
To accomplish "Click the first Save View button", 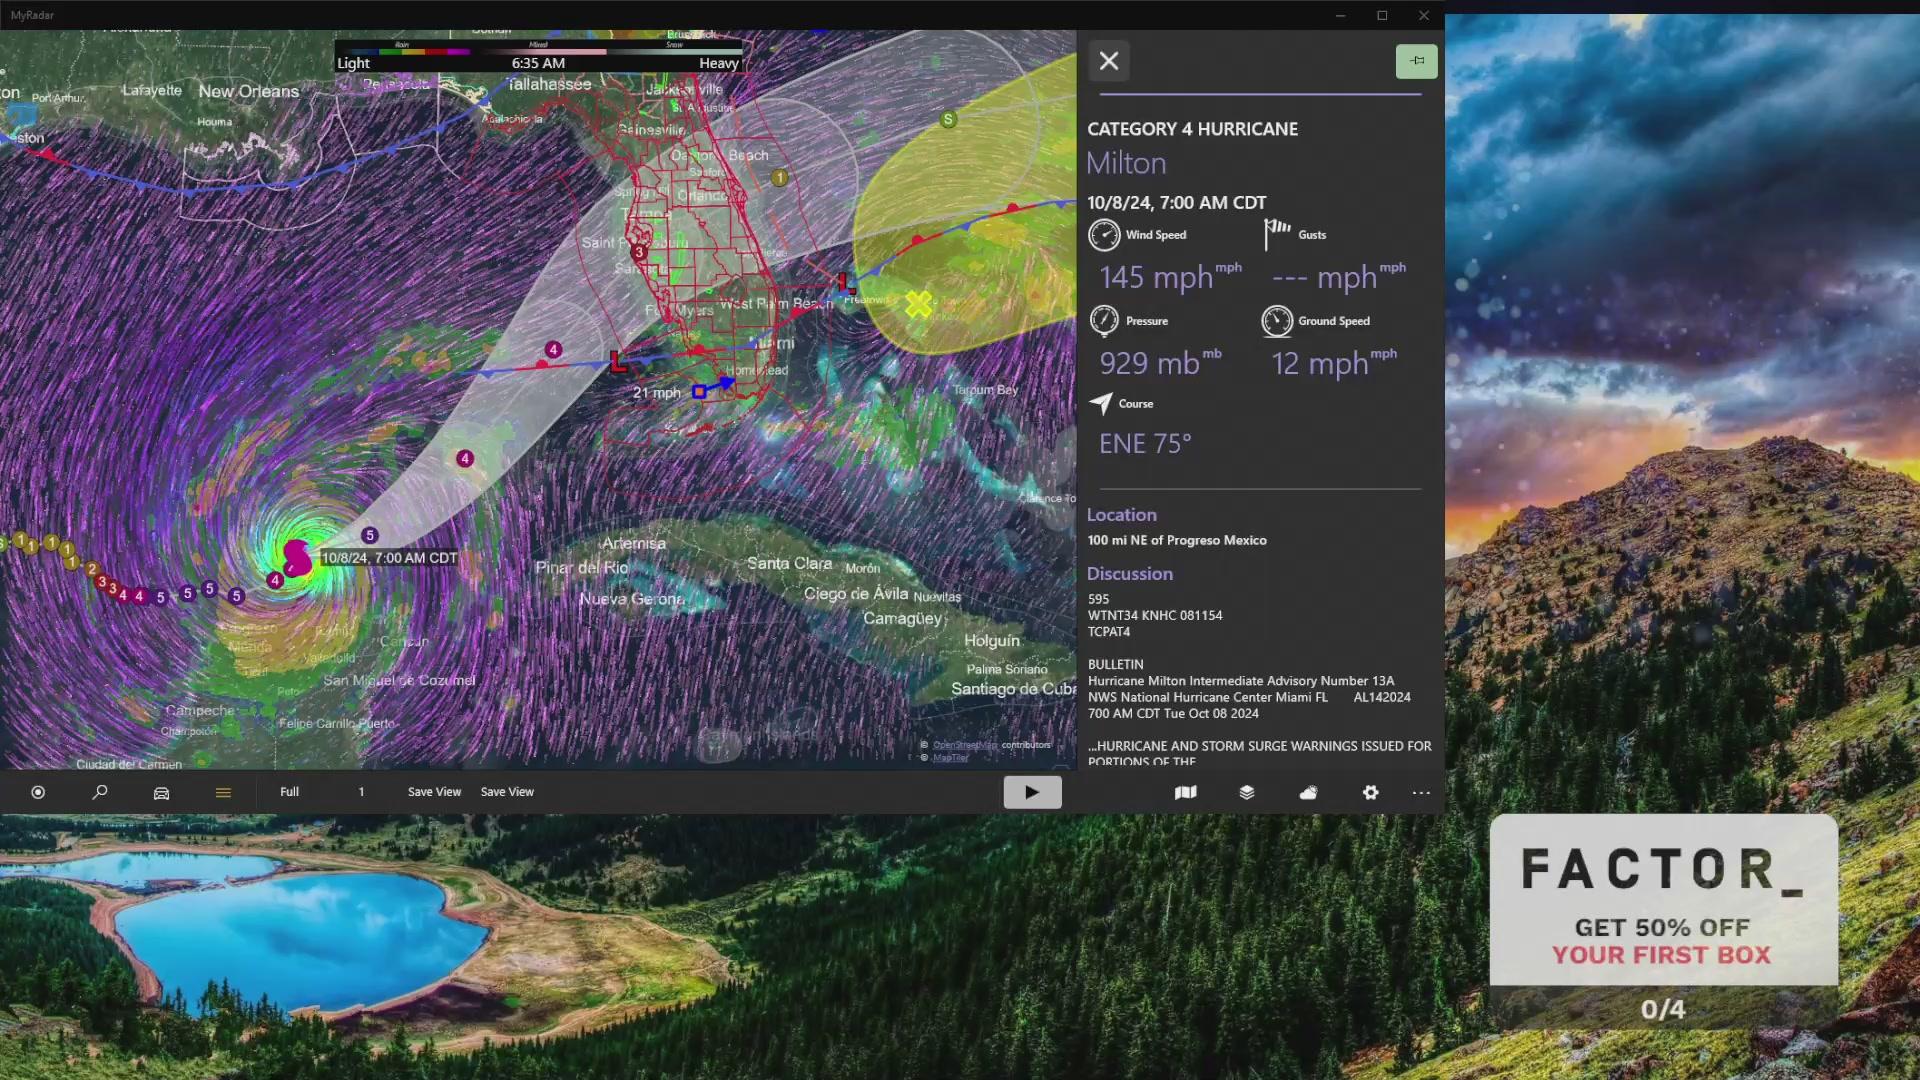I will (434, 792).
